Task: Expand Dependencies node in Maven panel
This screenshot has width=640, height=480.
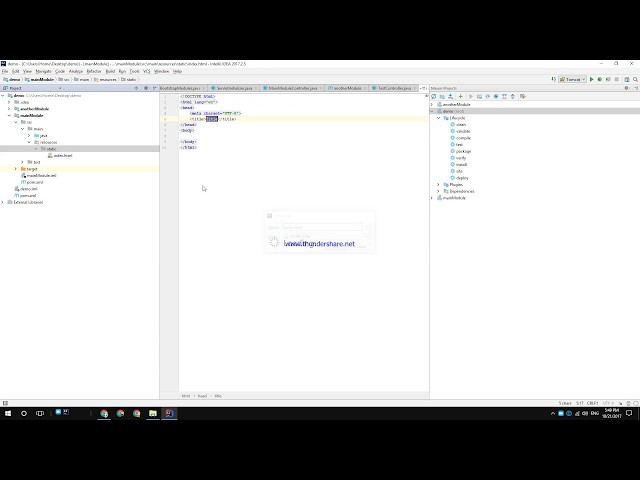Action: tap(439, 191)
